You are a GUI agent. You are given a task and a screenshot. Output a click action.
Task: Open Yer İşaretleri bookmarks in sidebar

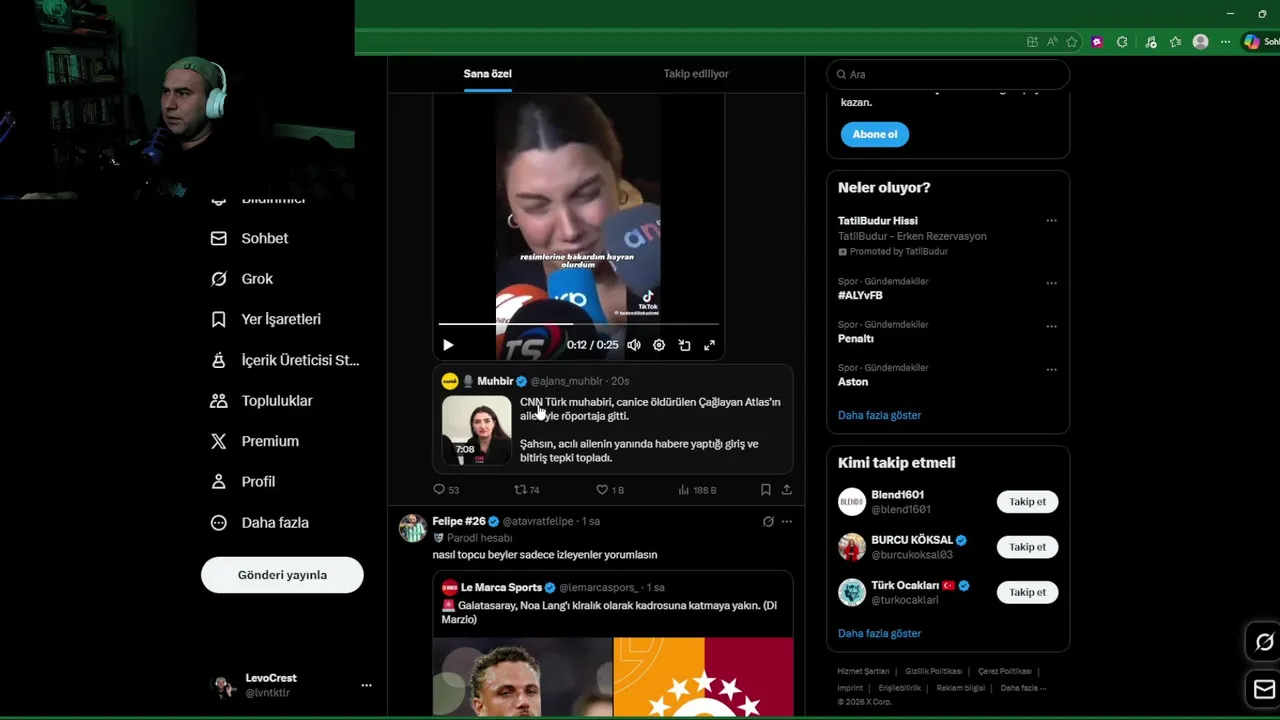pyautogui.click(x=266, y=319)
